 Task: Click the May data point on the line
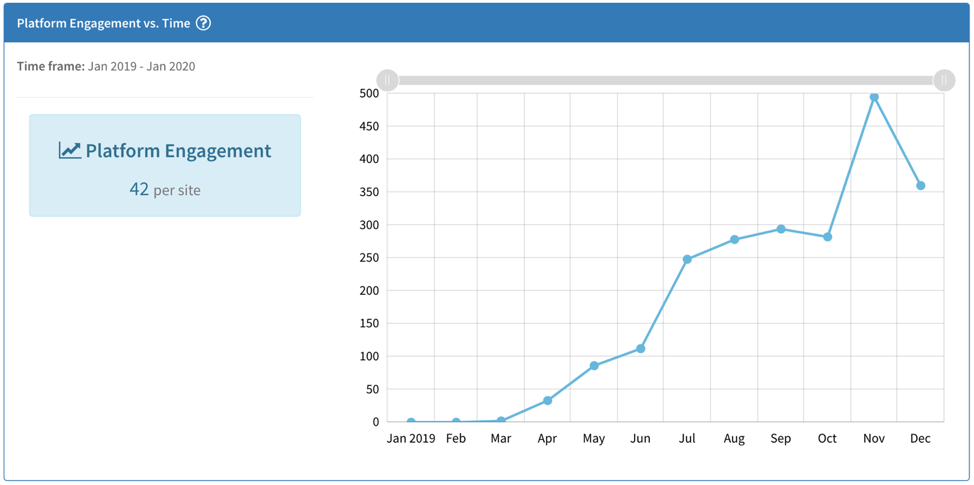point(594,366)
